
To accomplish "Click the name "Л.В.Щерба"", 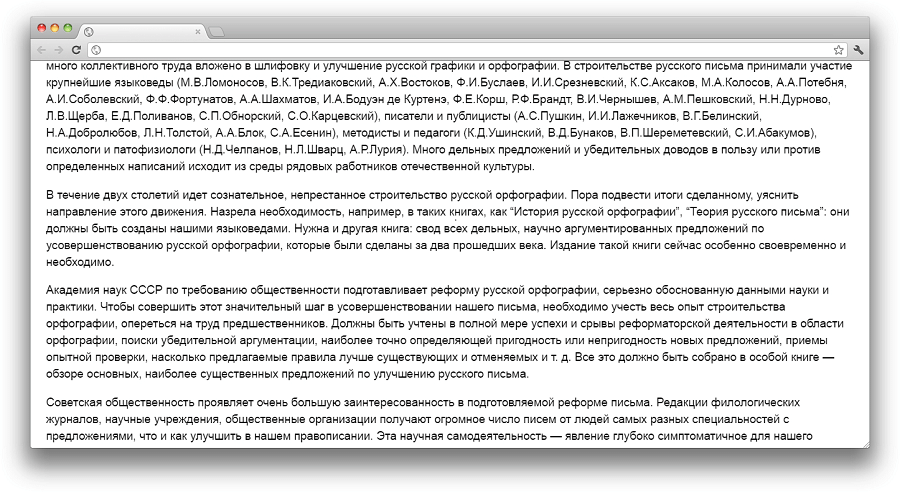I will (75, 116).
